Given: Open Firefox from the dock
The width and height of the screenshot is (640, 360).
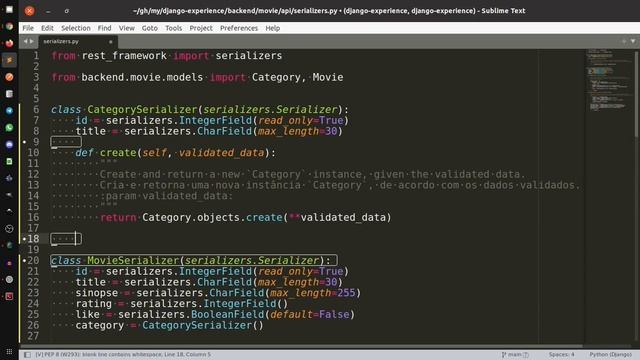Looking at the screenshot, I should (9, 43).
